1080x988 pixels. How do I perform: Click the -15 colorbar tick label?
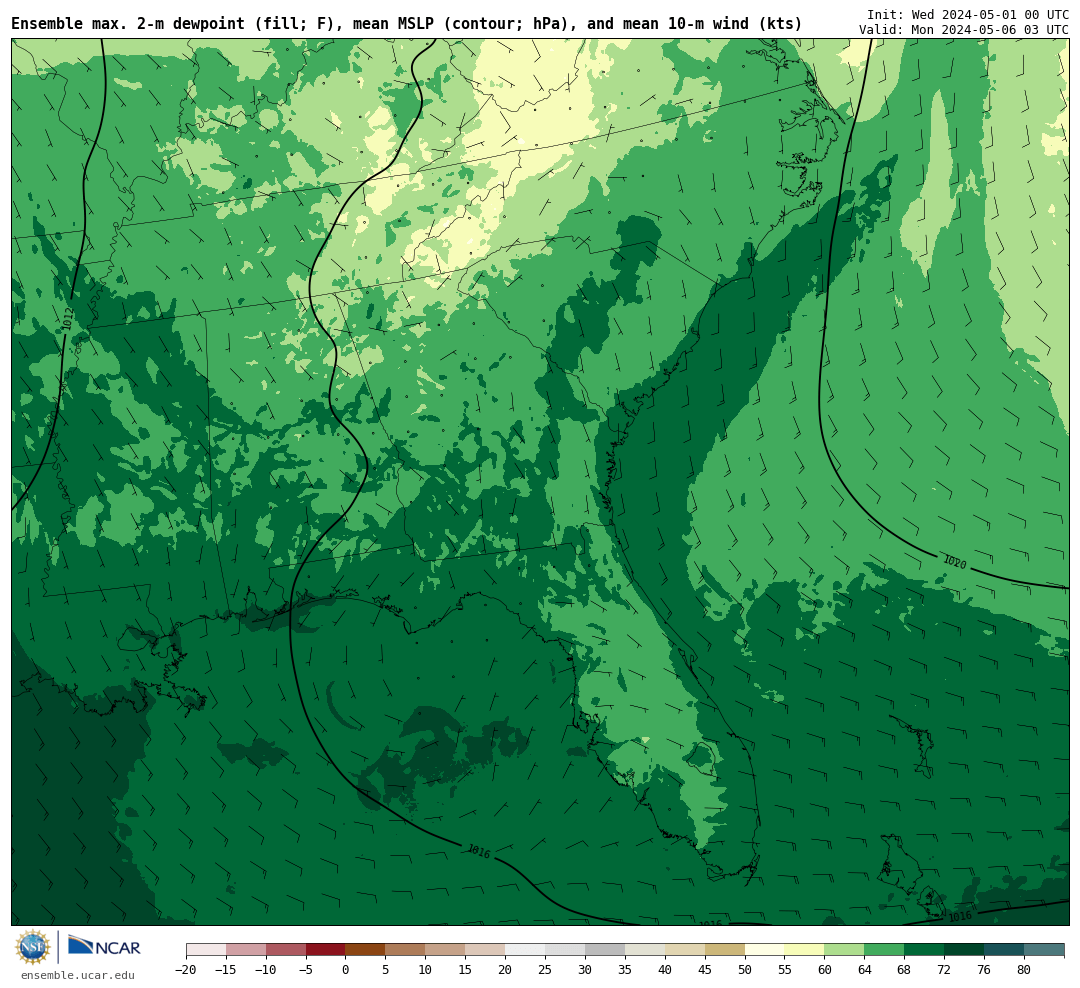click(226, 969)
